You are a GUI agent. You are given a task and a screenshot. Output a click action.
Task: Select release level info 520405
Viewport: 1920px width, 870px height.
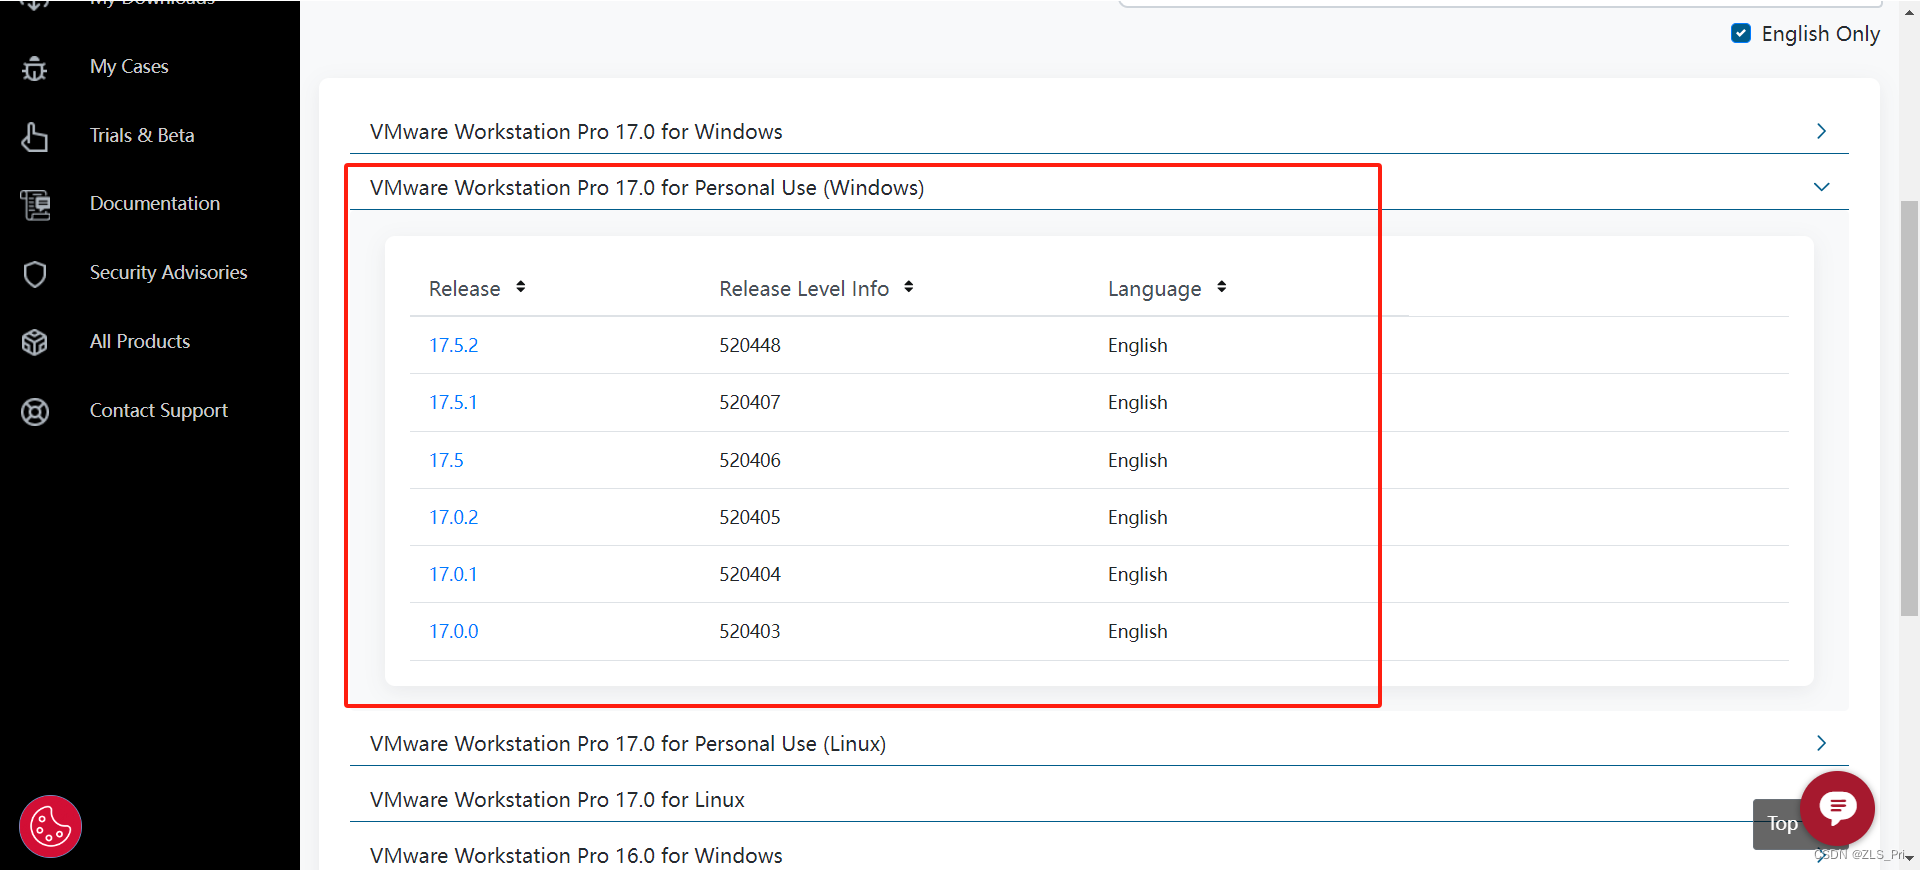click(x=750, y=517)
